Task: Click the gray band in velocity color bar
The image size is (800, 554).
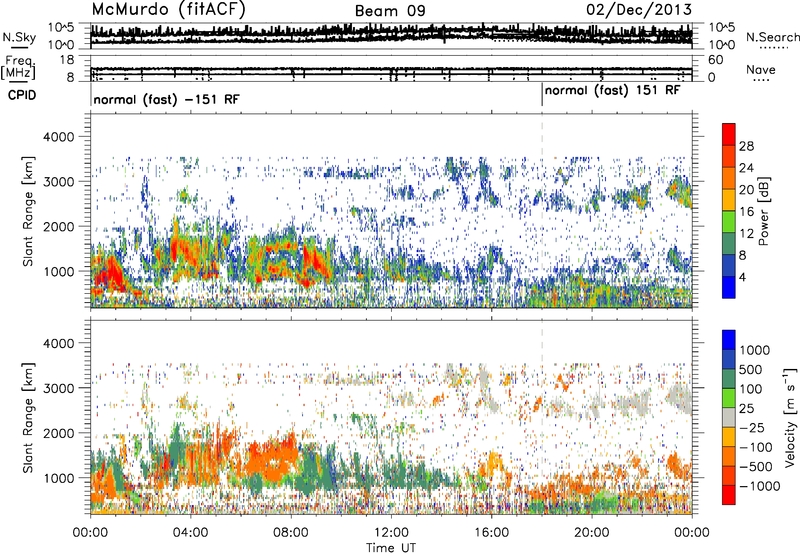Action: [729, 417]
